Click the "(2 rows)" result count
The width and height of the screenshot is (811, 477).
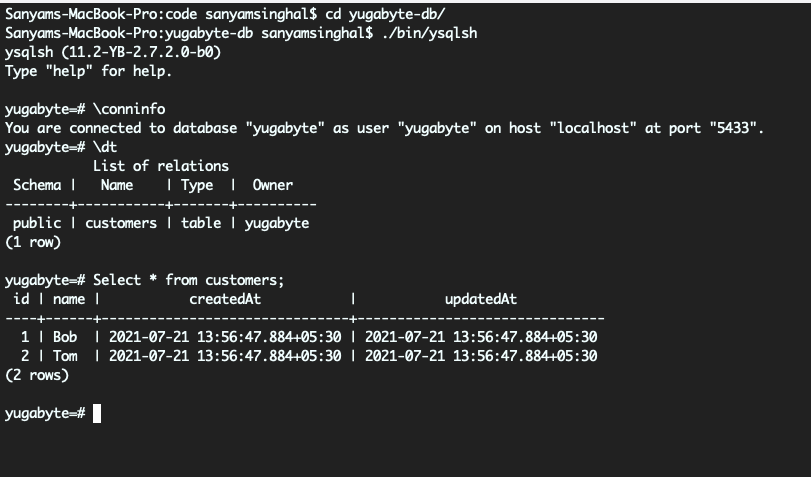click(x=37, y=375)
